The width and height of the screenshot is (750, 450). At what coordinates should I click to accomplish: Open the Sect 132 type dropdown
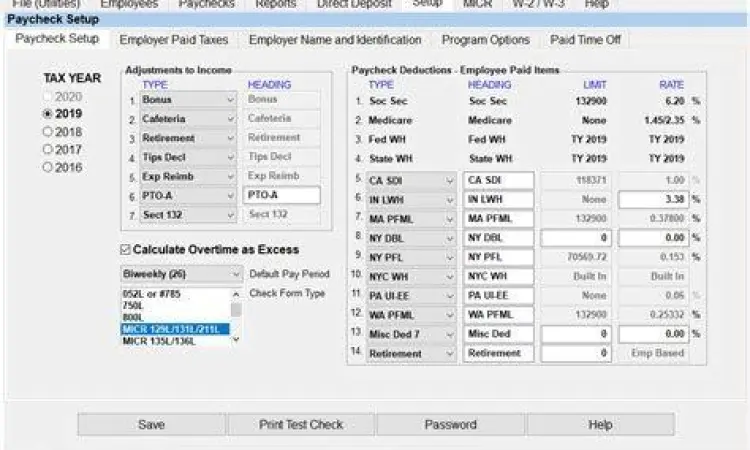click(x=188, y=215)
